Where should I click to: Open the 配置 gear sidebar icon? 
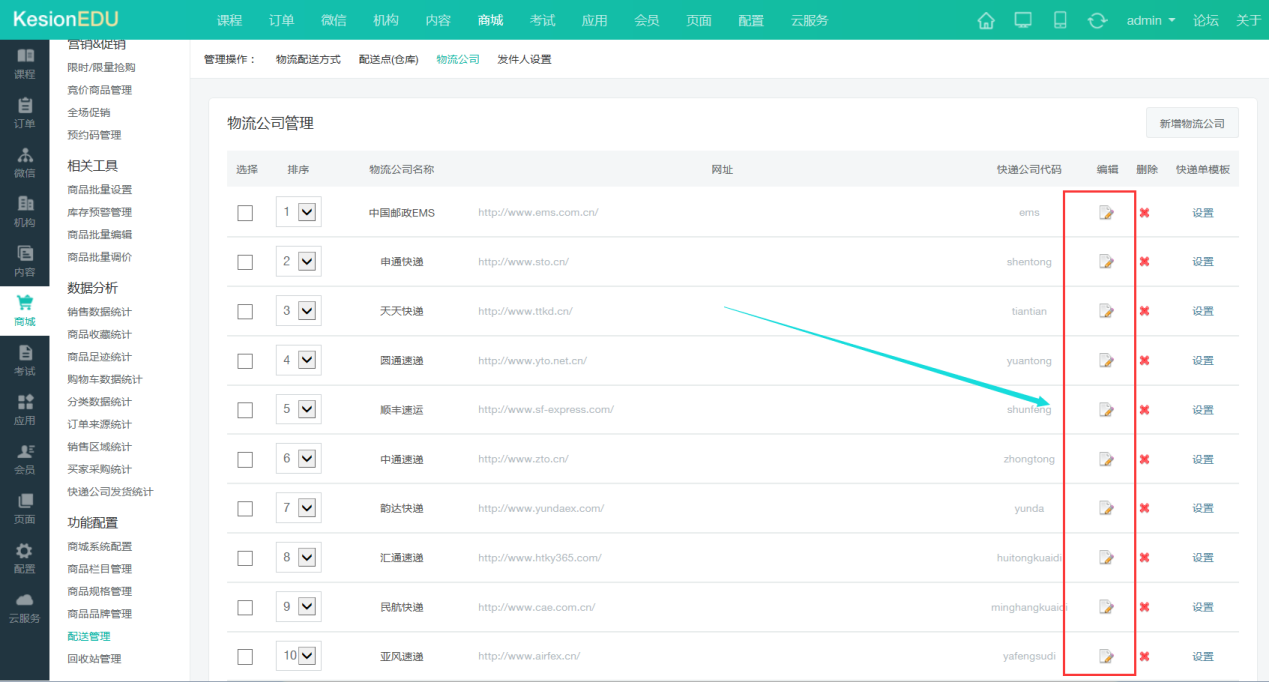coord(25,558)
